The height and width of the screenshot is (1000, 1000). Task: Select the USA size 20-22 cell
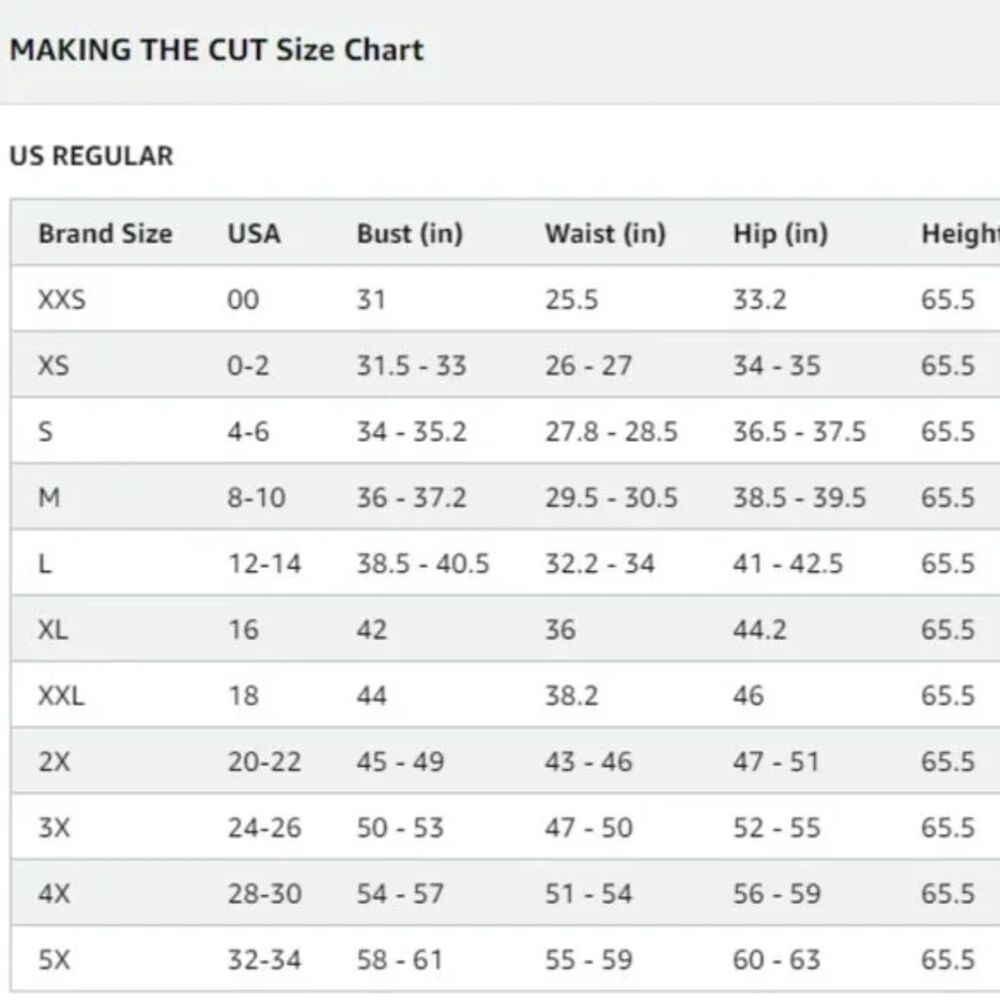tap(264, 762)
